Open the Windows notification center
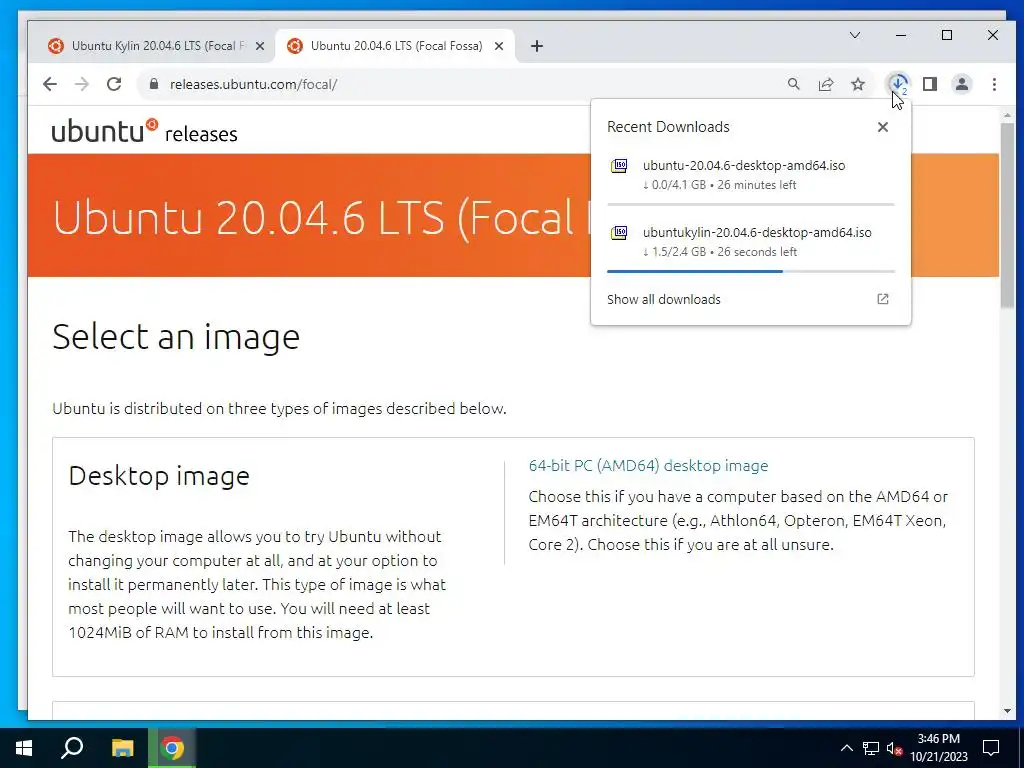This screenshot has width=1024, height=768. click(991, 748)
